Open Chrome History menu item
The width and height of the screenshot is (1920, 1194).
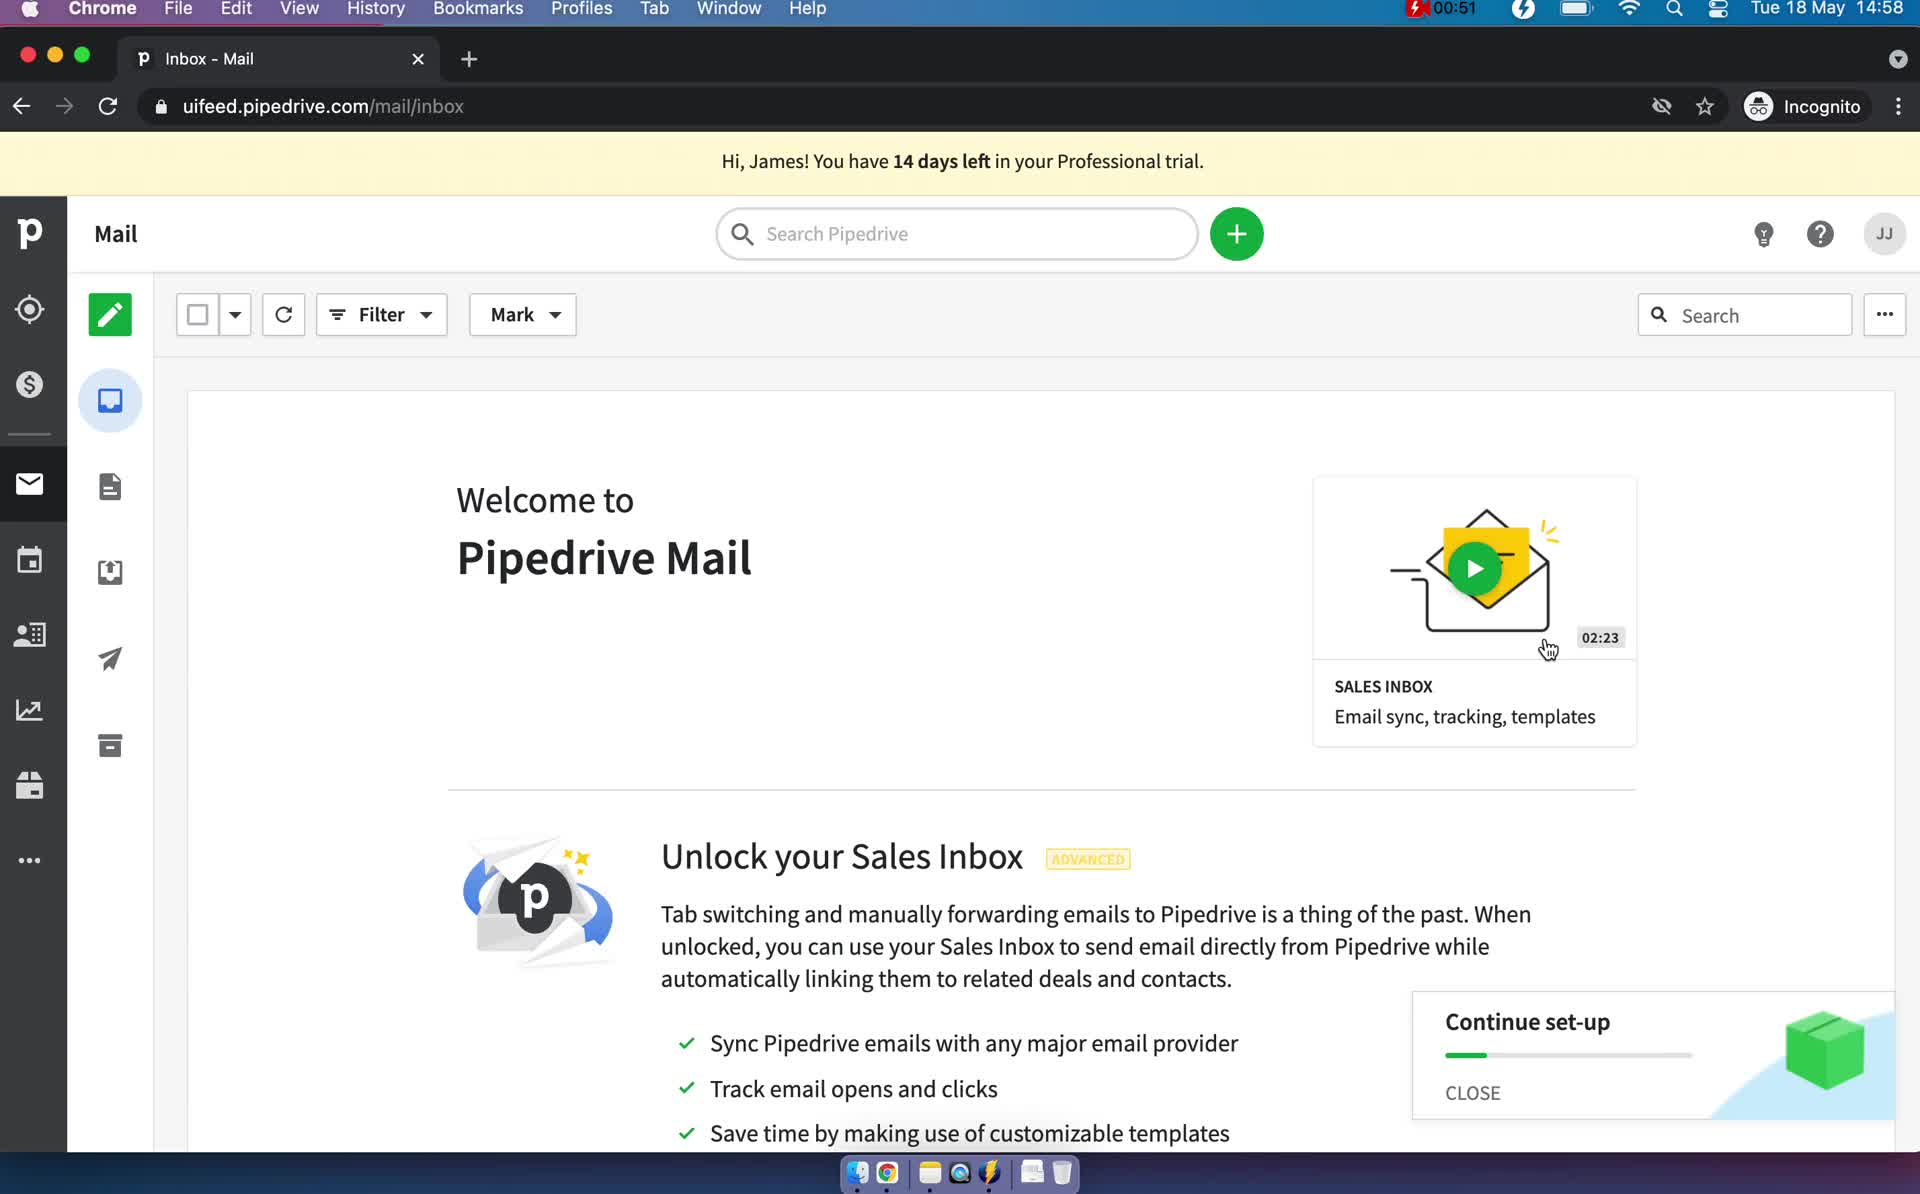374,10
